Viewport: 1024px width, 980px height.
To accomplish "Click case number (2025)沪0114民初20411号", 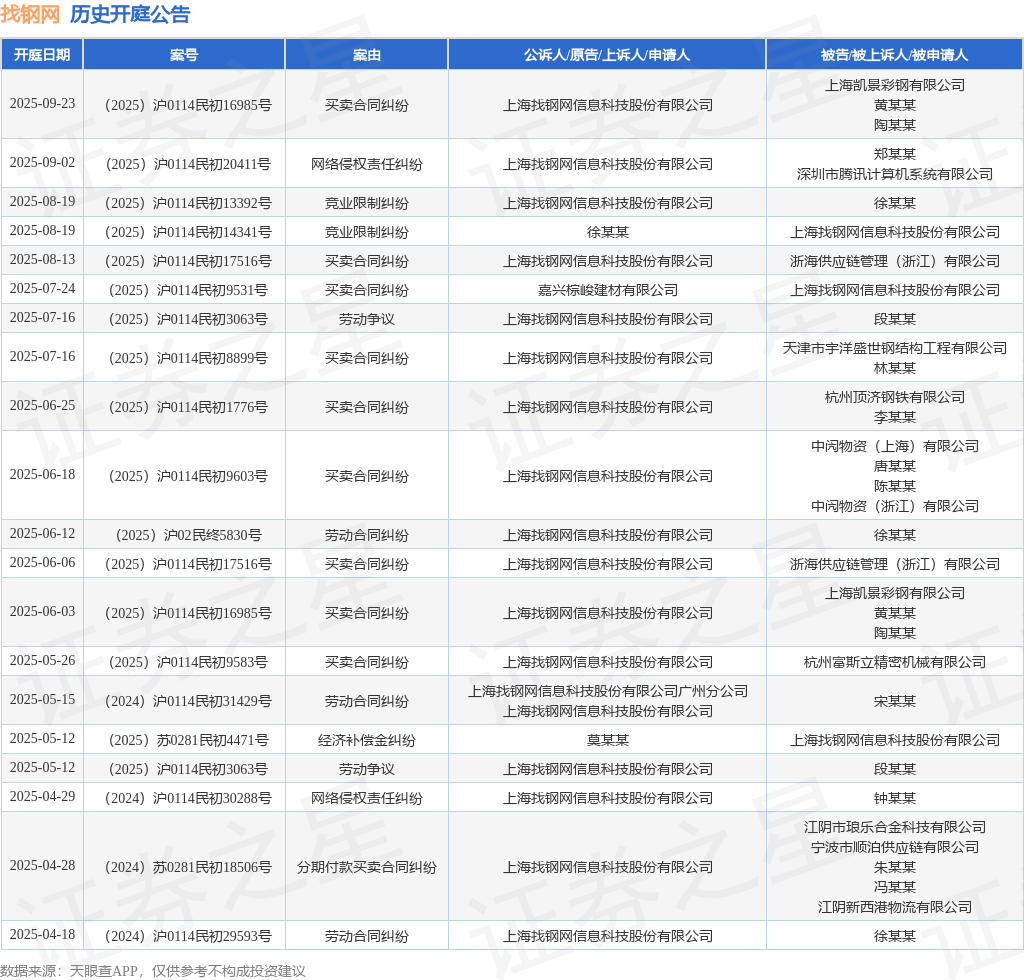I will (x=188, y=164).
